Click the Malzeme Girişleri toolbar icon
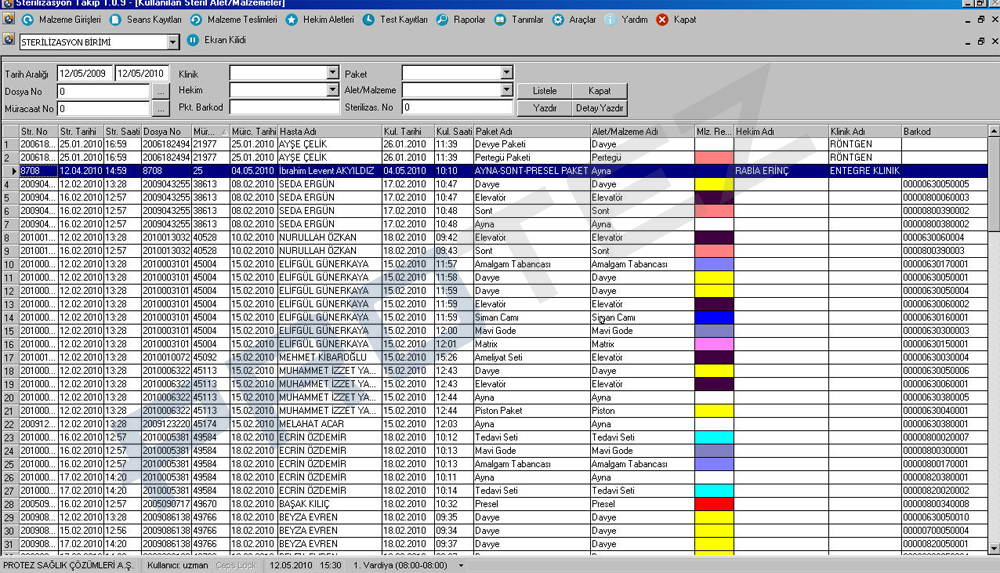This screenshot has width=1000, height=573. (x=27, y=20)
